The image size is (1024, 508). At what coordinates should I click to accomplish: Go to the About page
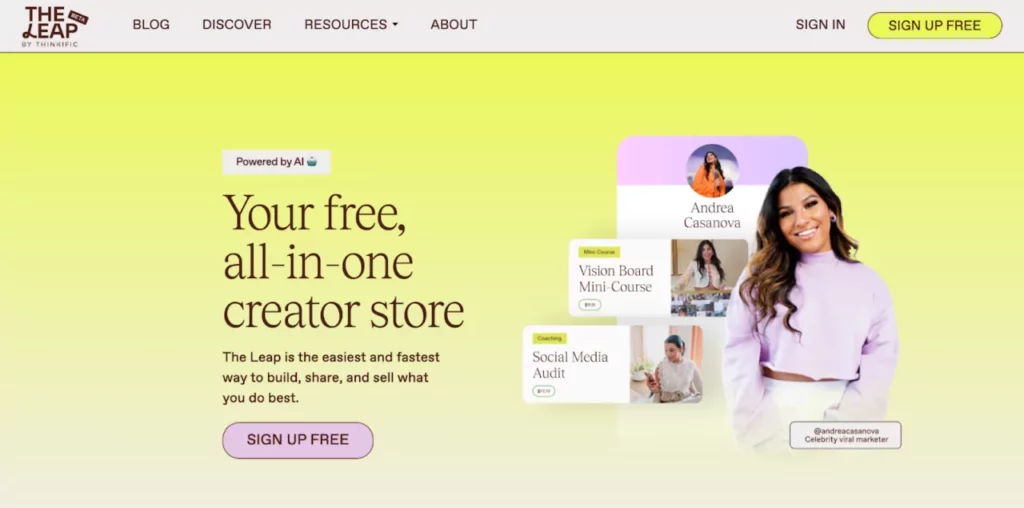[x=454, y=24]
